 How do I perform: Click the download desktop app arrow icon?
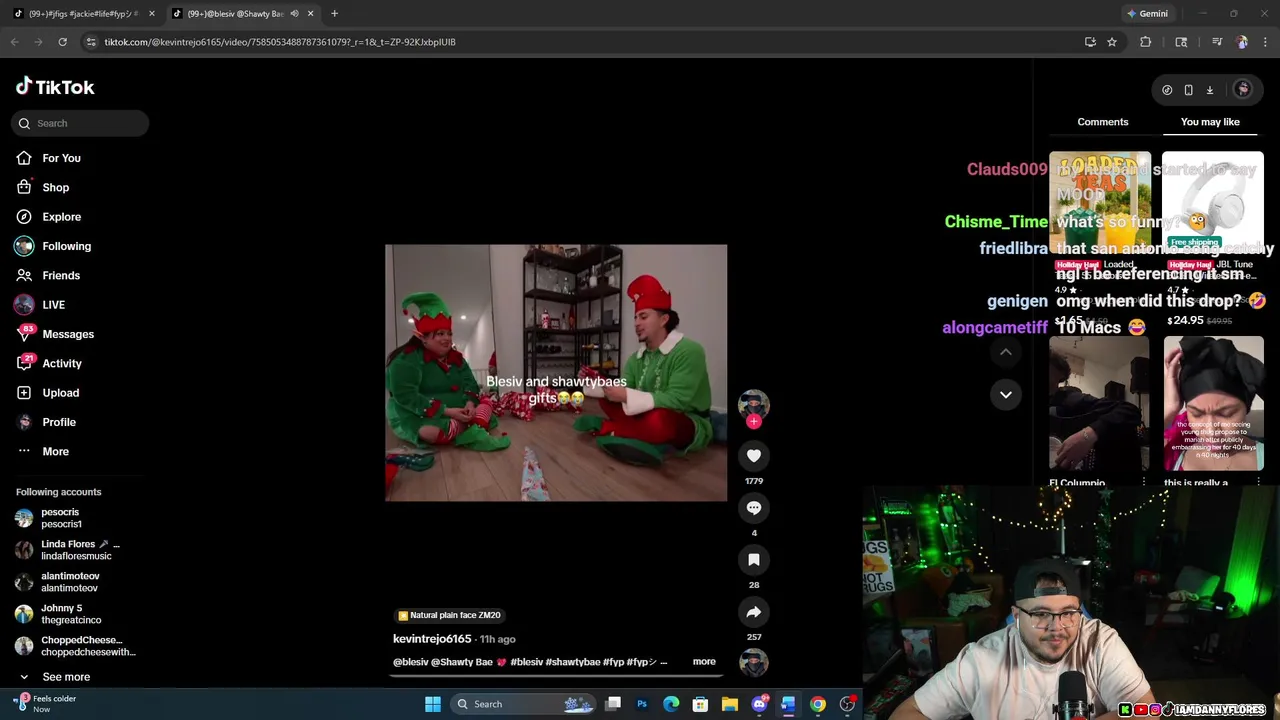tap(1209, 90)
